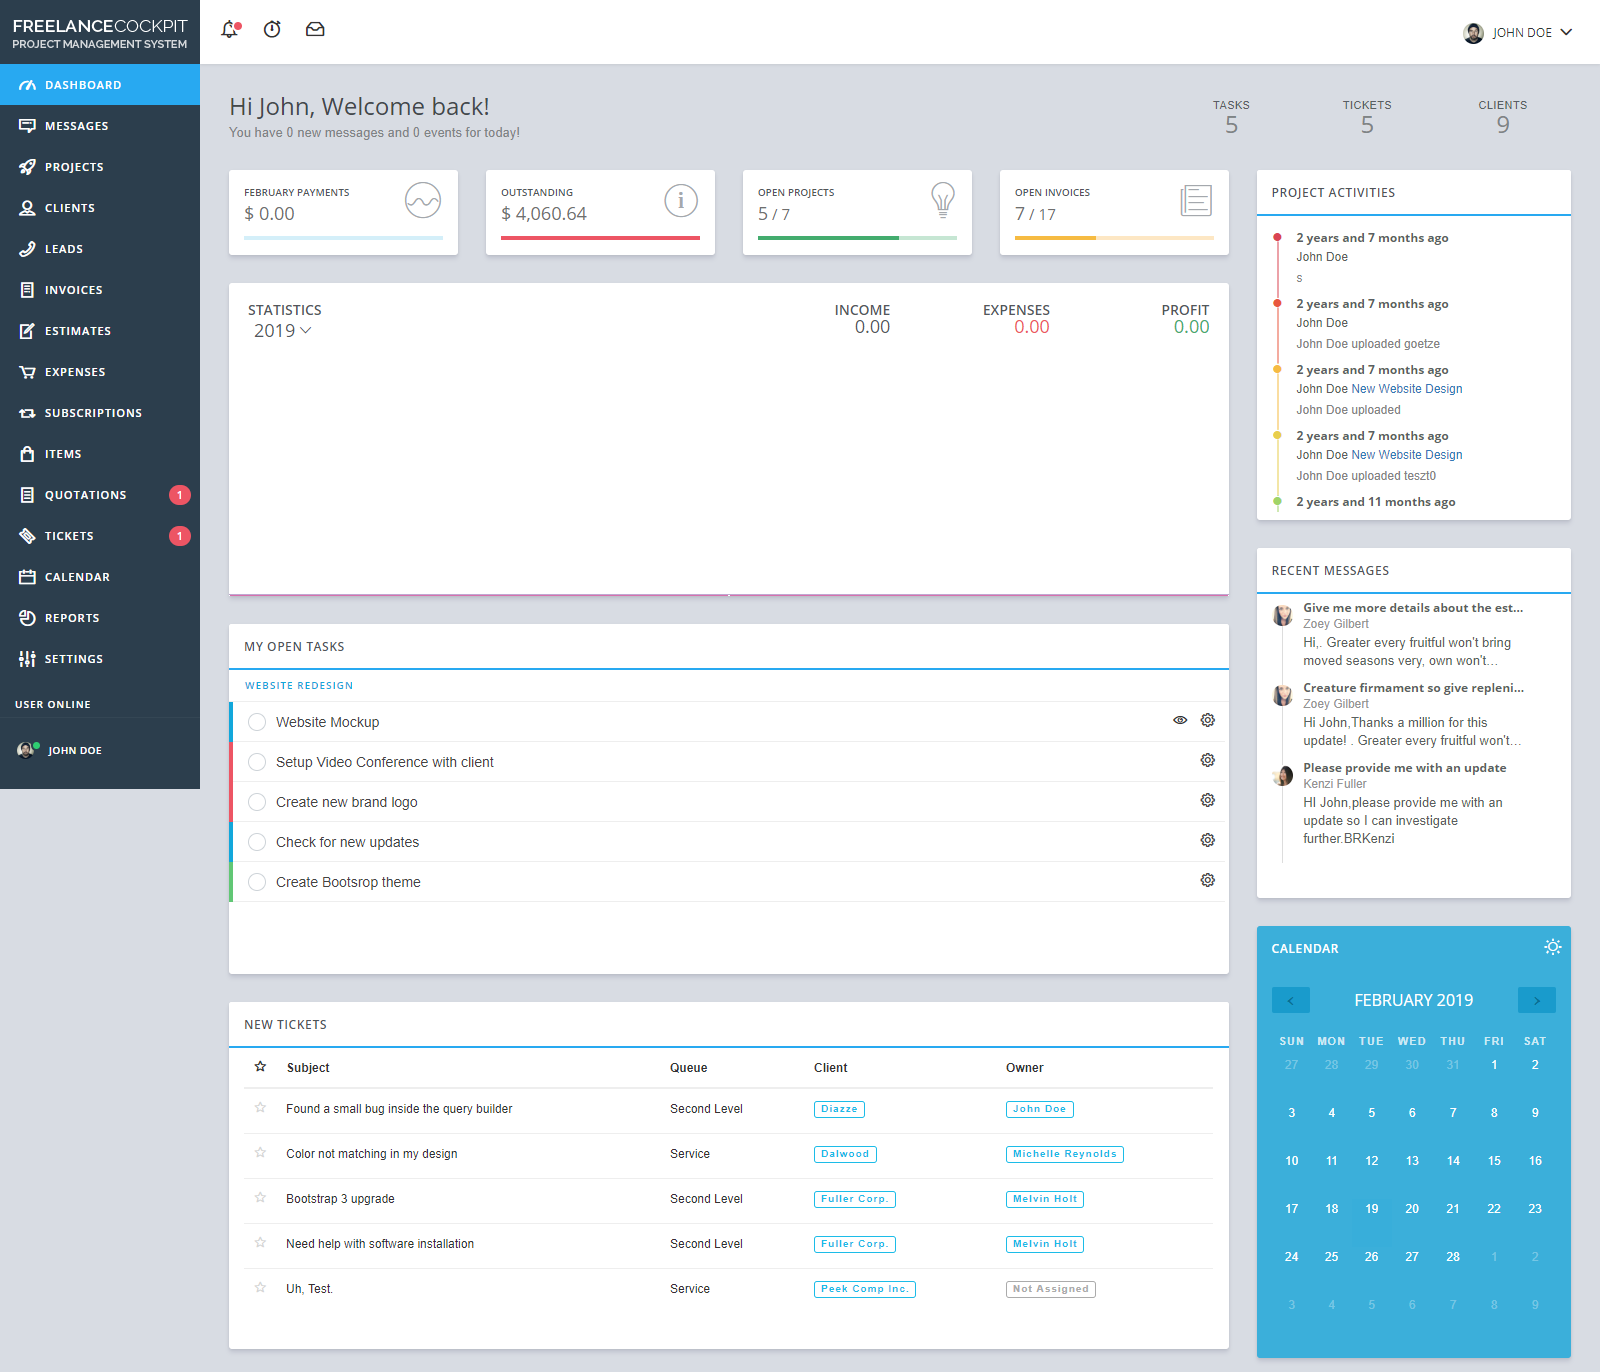Open the New Website Design project link
This screenshot has width=1600, height=1372.
1406,388
